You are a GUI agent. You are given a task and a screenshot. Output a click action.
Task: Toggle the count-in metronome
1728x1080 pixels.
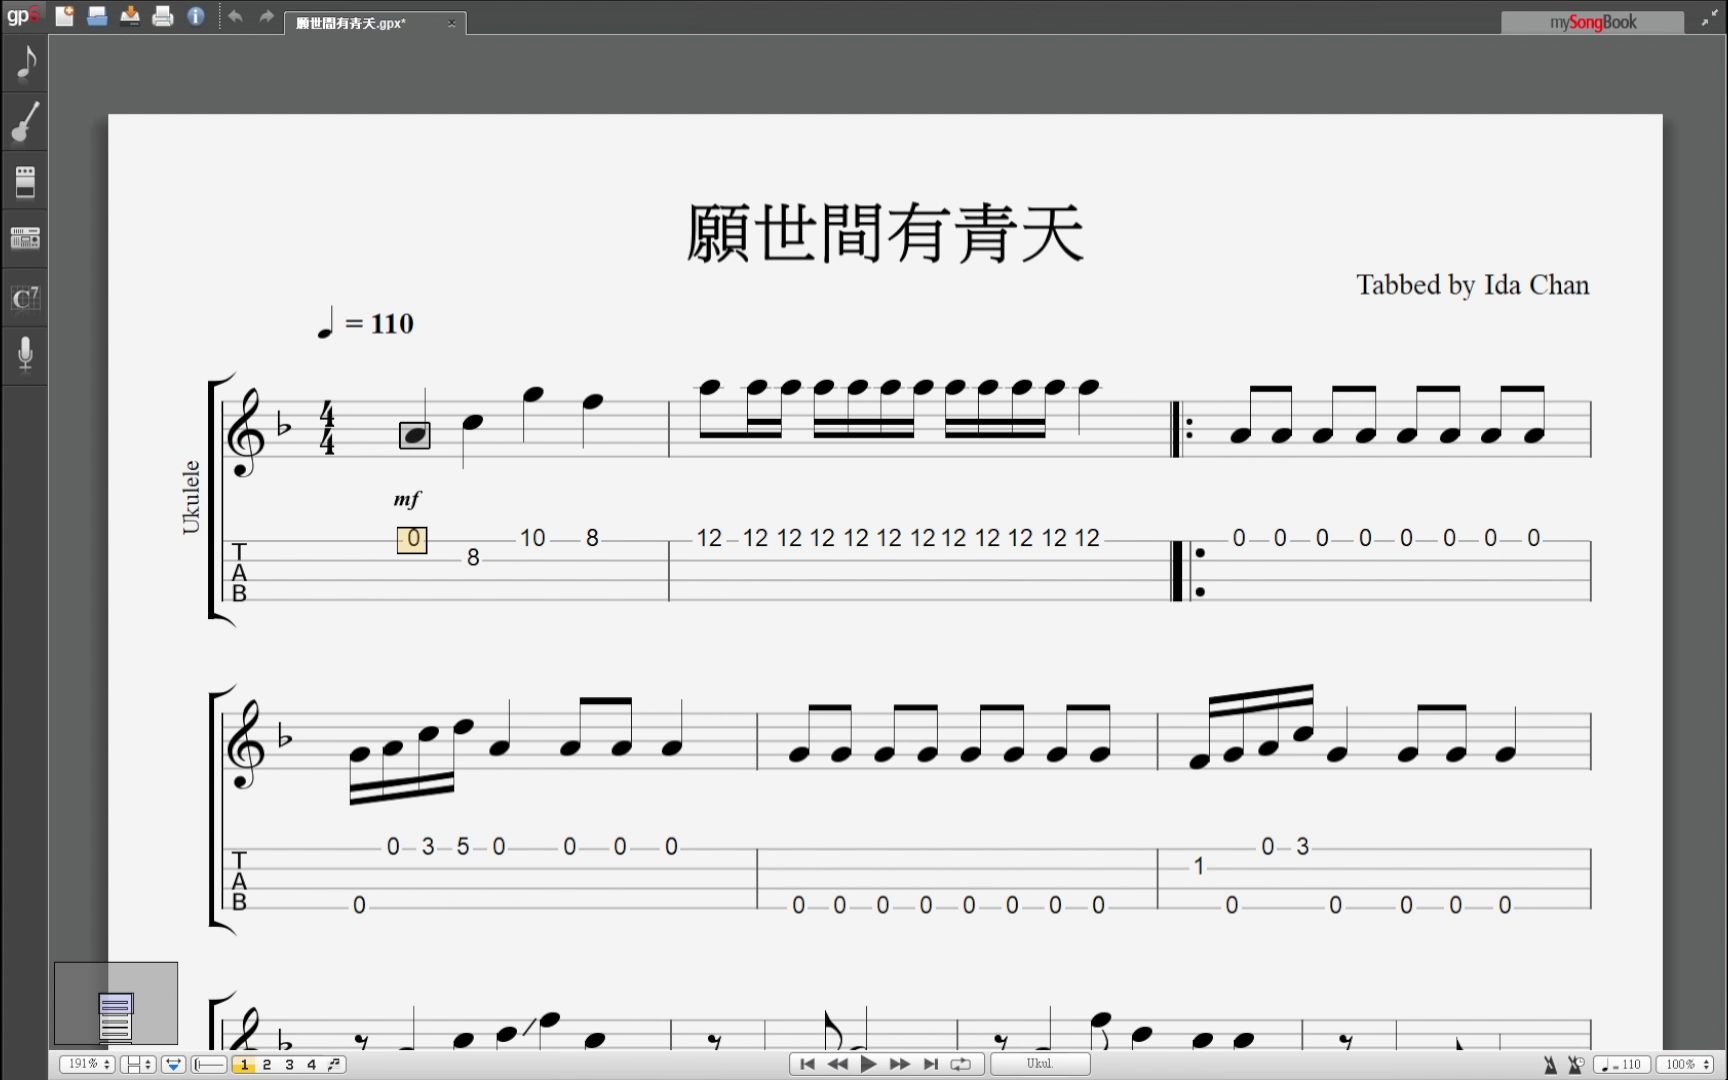[x=1576, y=1065]
